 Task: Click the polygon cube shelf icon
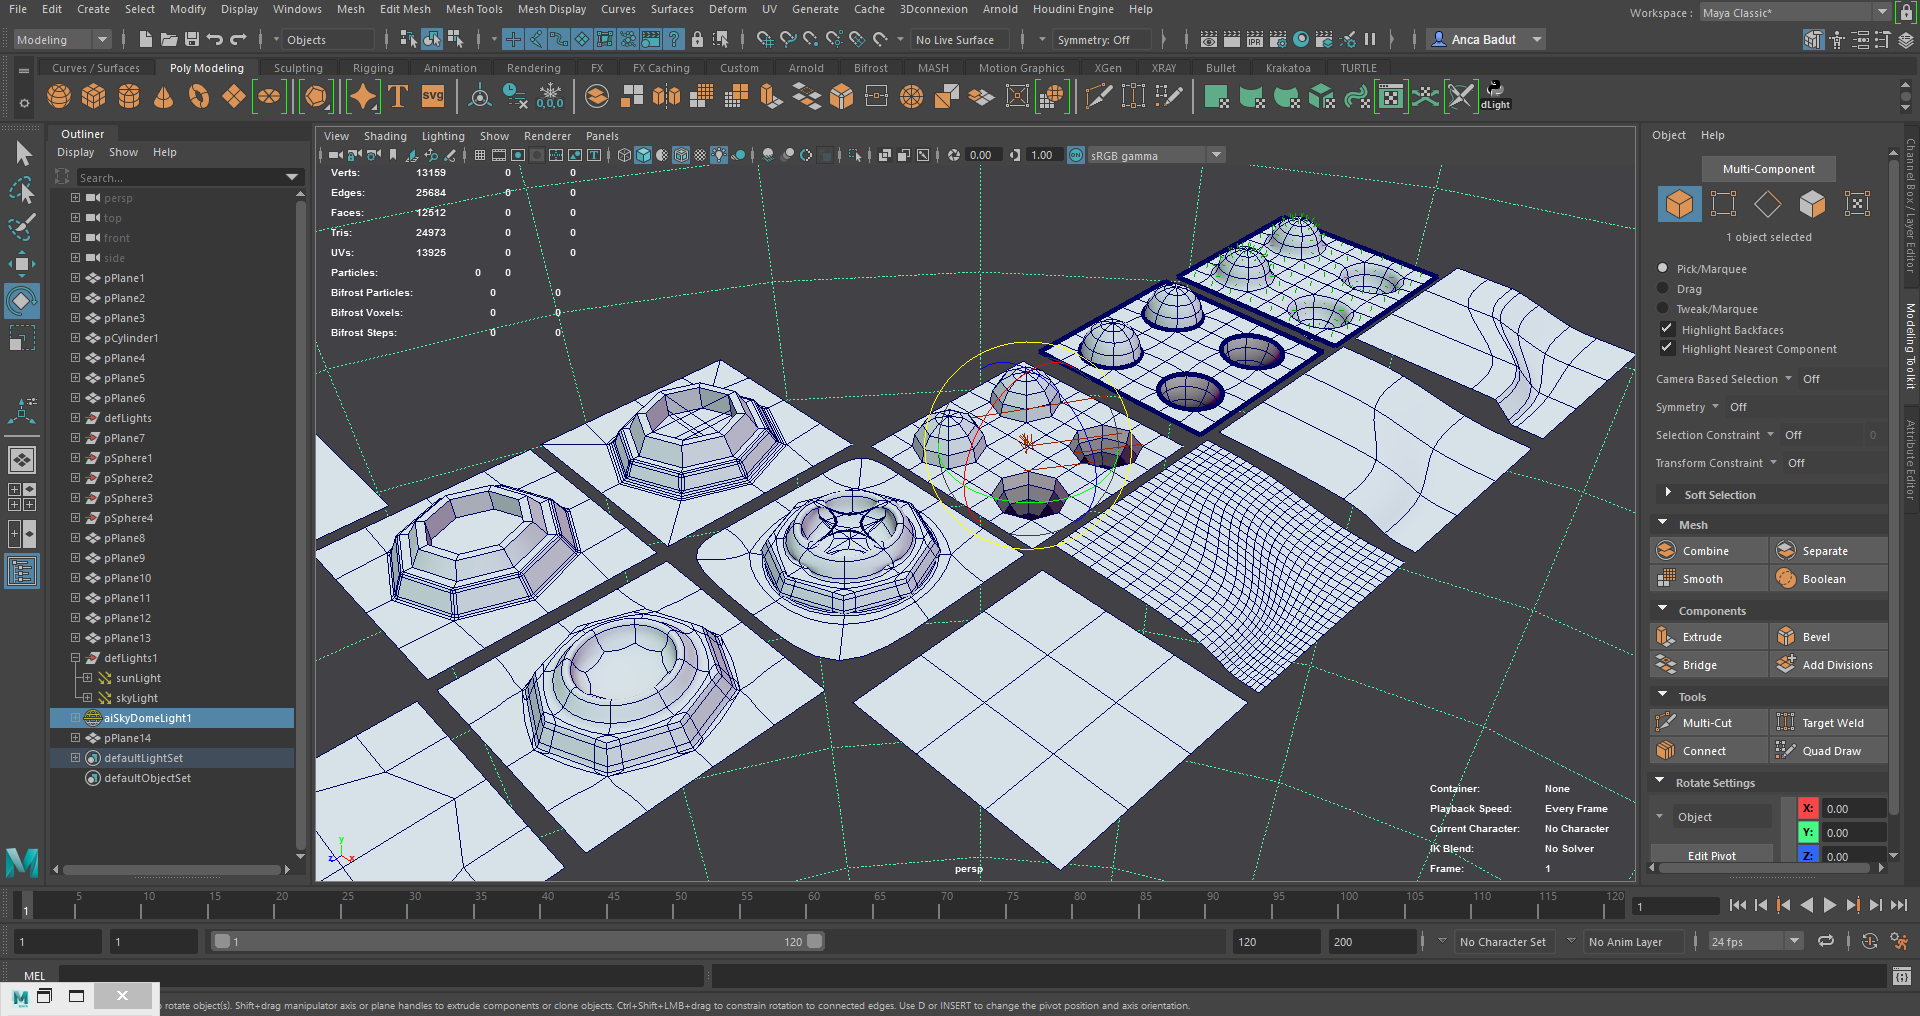[94, 97]
